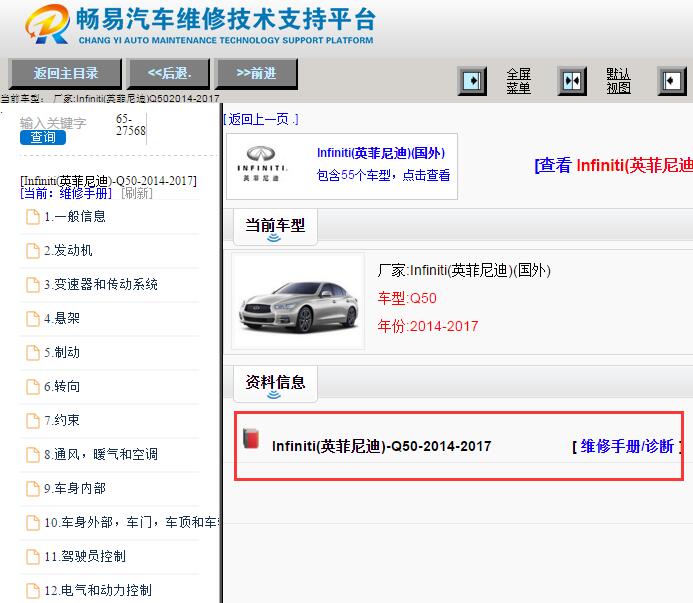The image size is (693, 603).
Task: Click the folder icon beside 12.电气和动力控制
Action: point(33,591)
